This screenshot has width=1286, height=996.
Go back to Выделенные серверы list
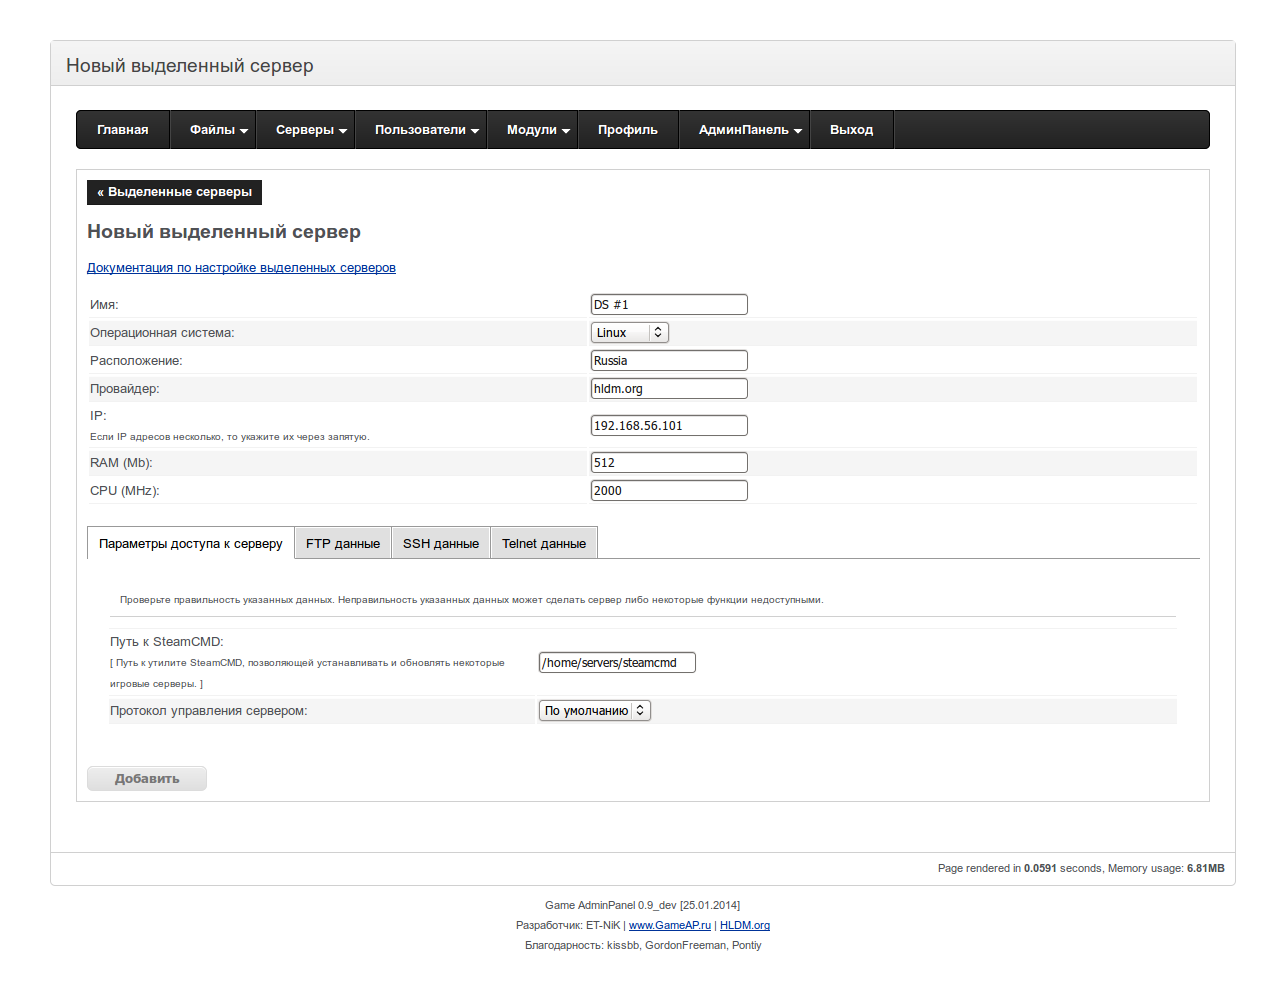[x=175, y=192]
